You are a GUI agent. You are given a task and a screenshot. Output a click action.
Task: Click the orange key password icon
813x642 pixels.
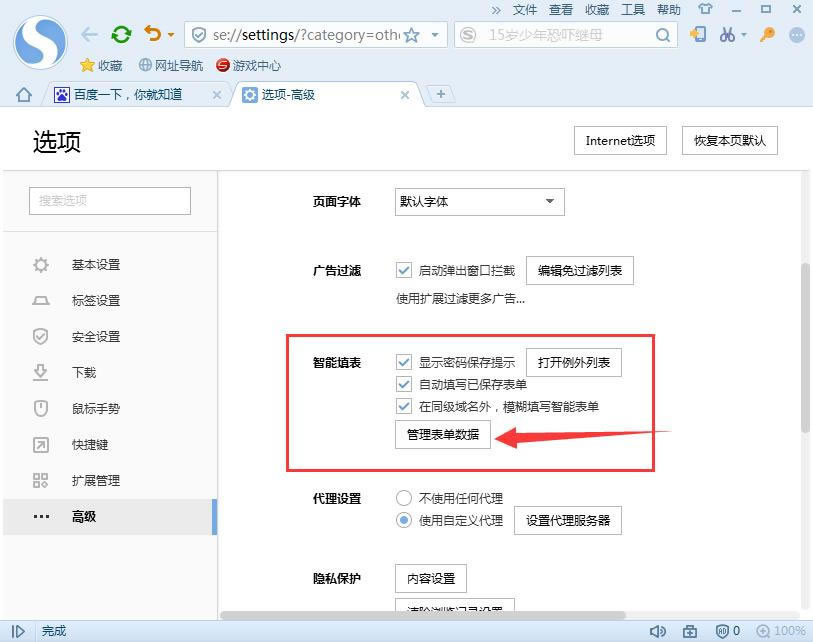767,35
